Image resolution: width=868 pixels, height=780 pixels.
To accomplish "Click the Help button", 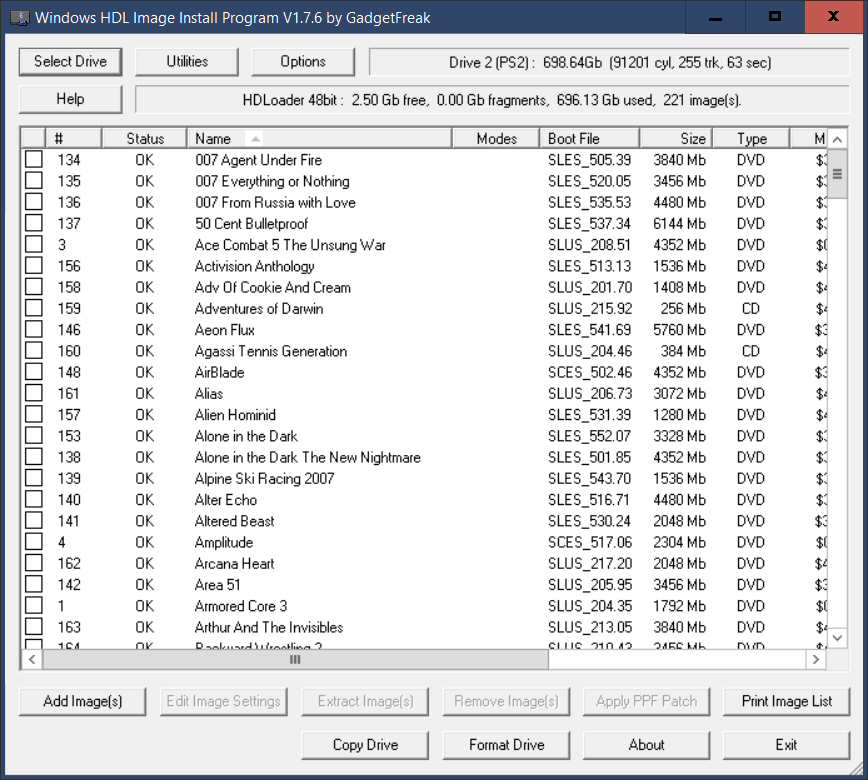I will click(x=70, y=99).
